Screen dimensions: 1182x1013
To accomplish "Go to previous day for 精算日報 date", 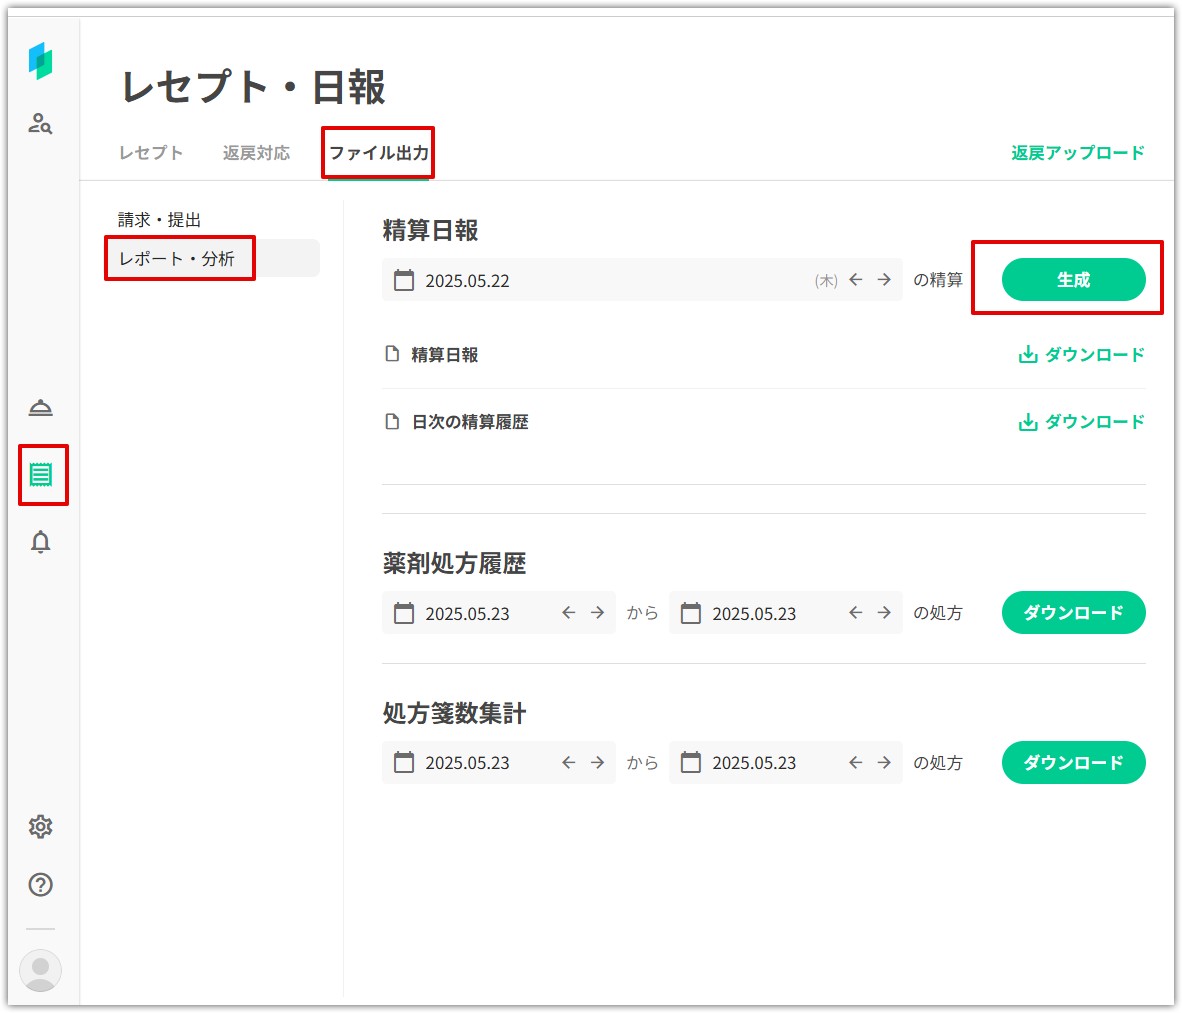I will 856,280.
